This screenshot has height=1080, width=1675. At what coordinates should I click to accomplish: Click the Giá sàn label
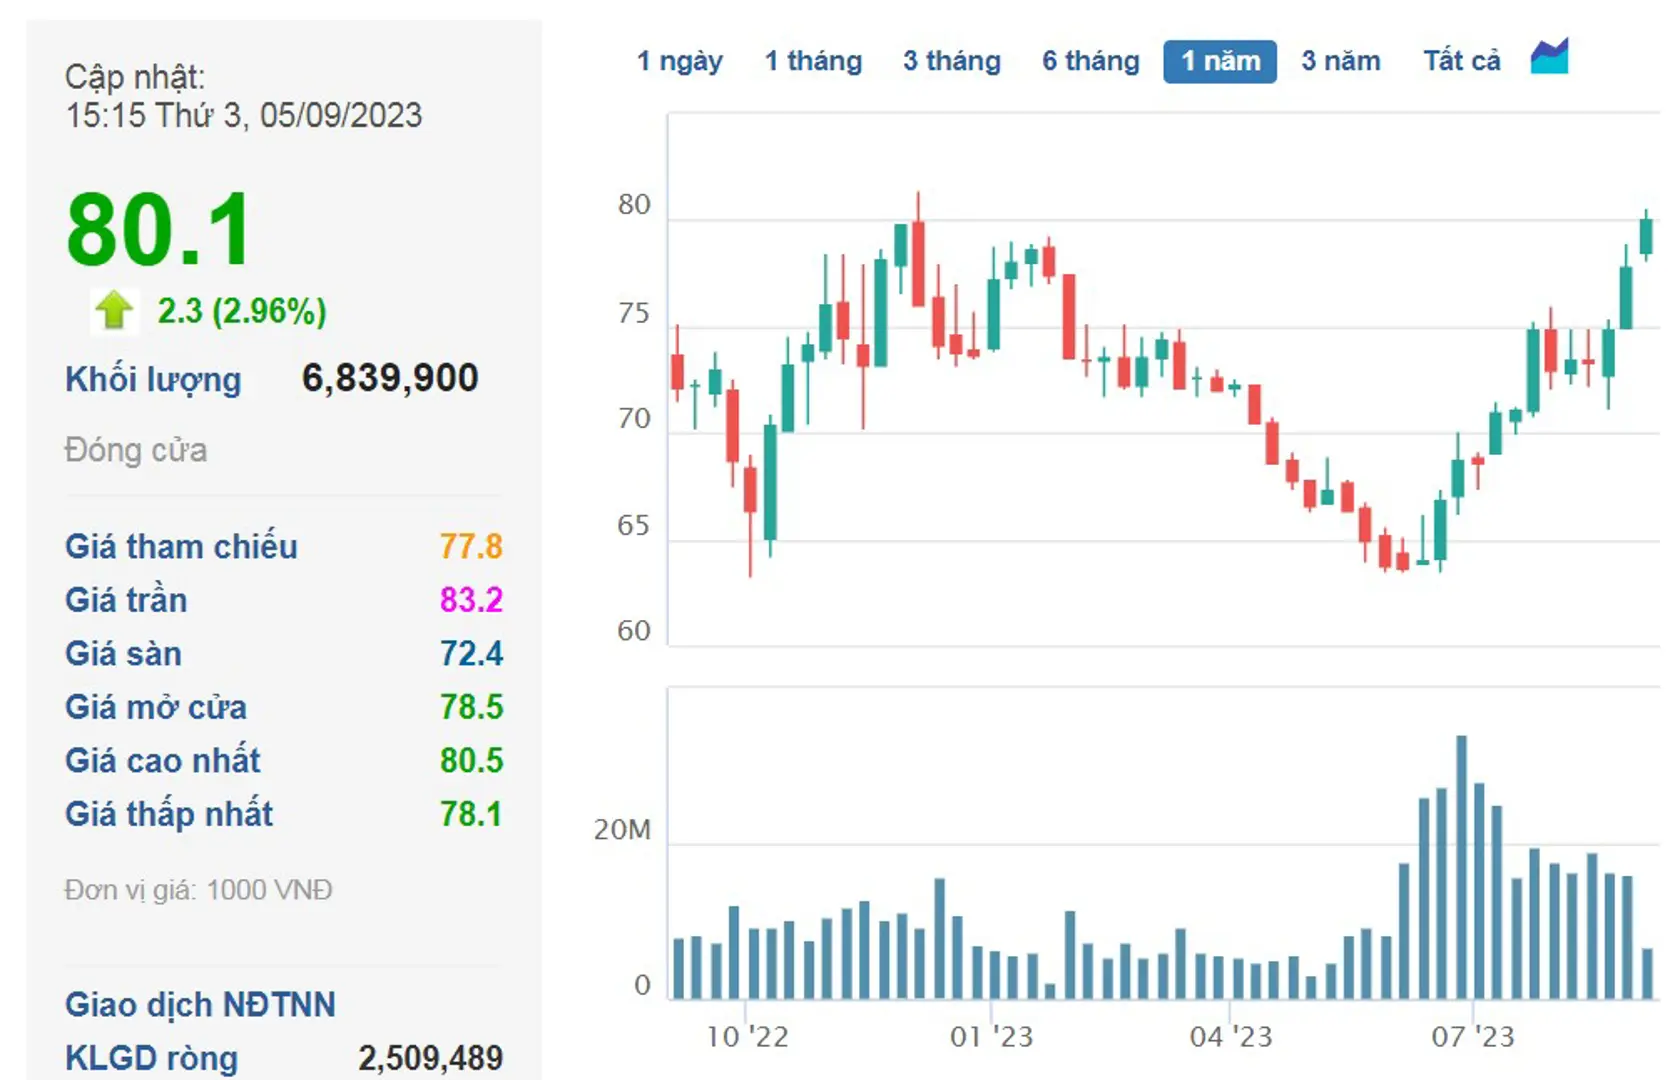click(123, 654)
